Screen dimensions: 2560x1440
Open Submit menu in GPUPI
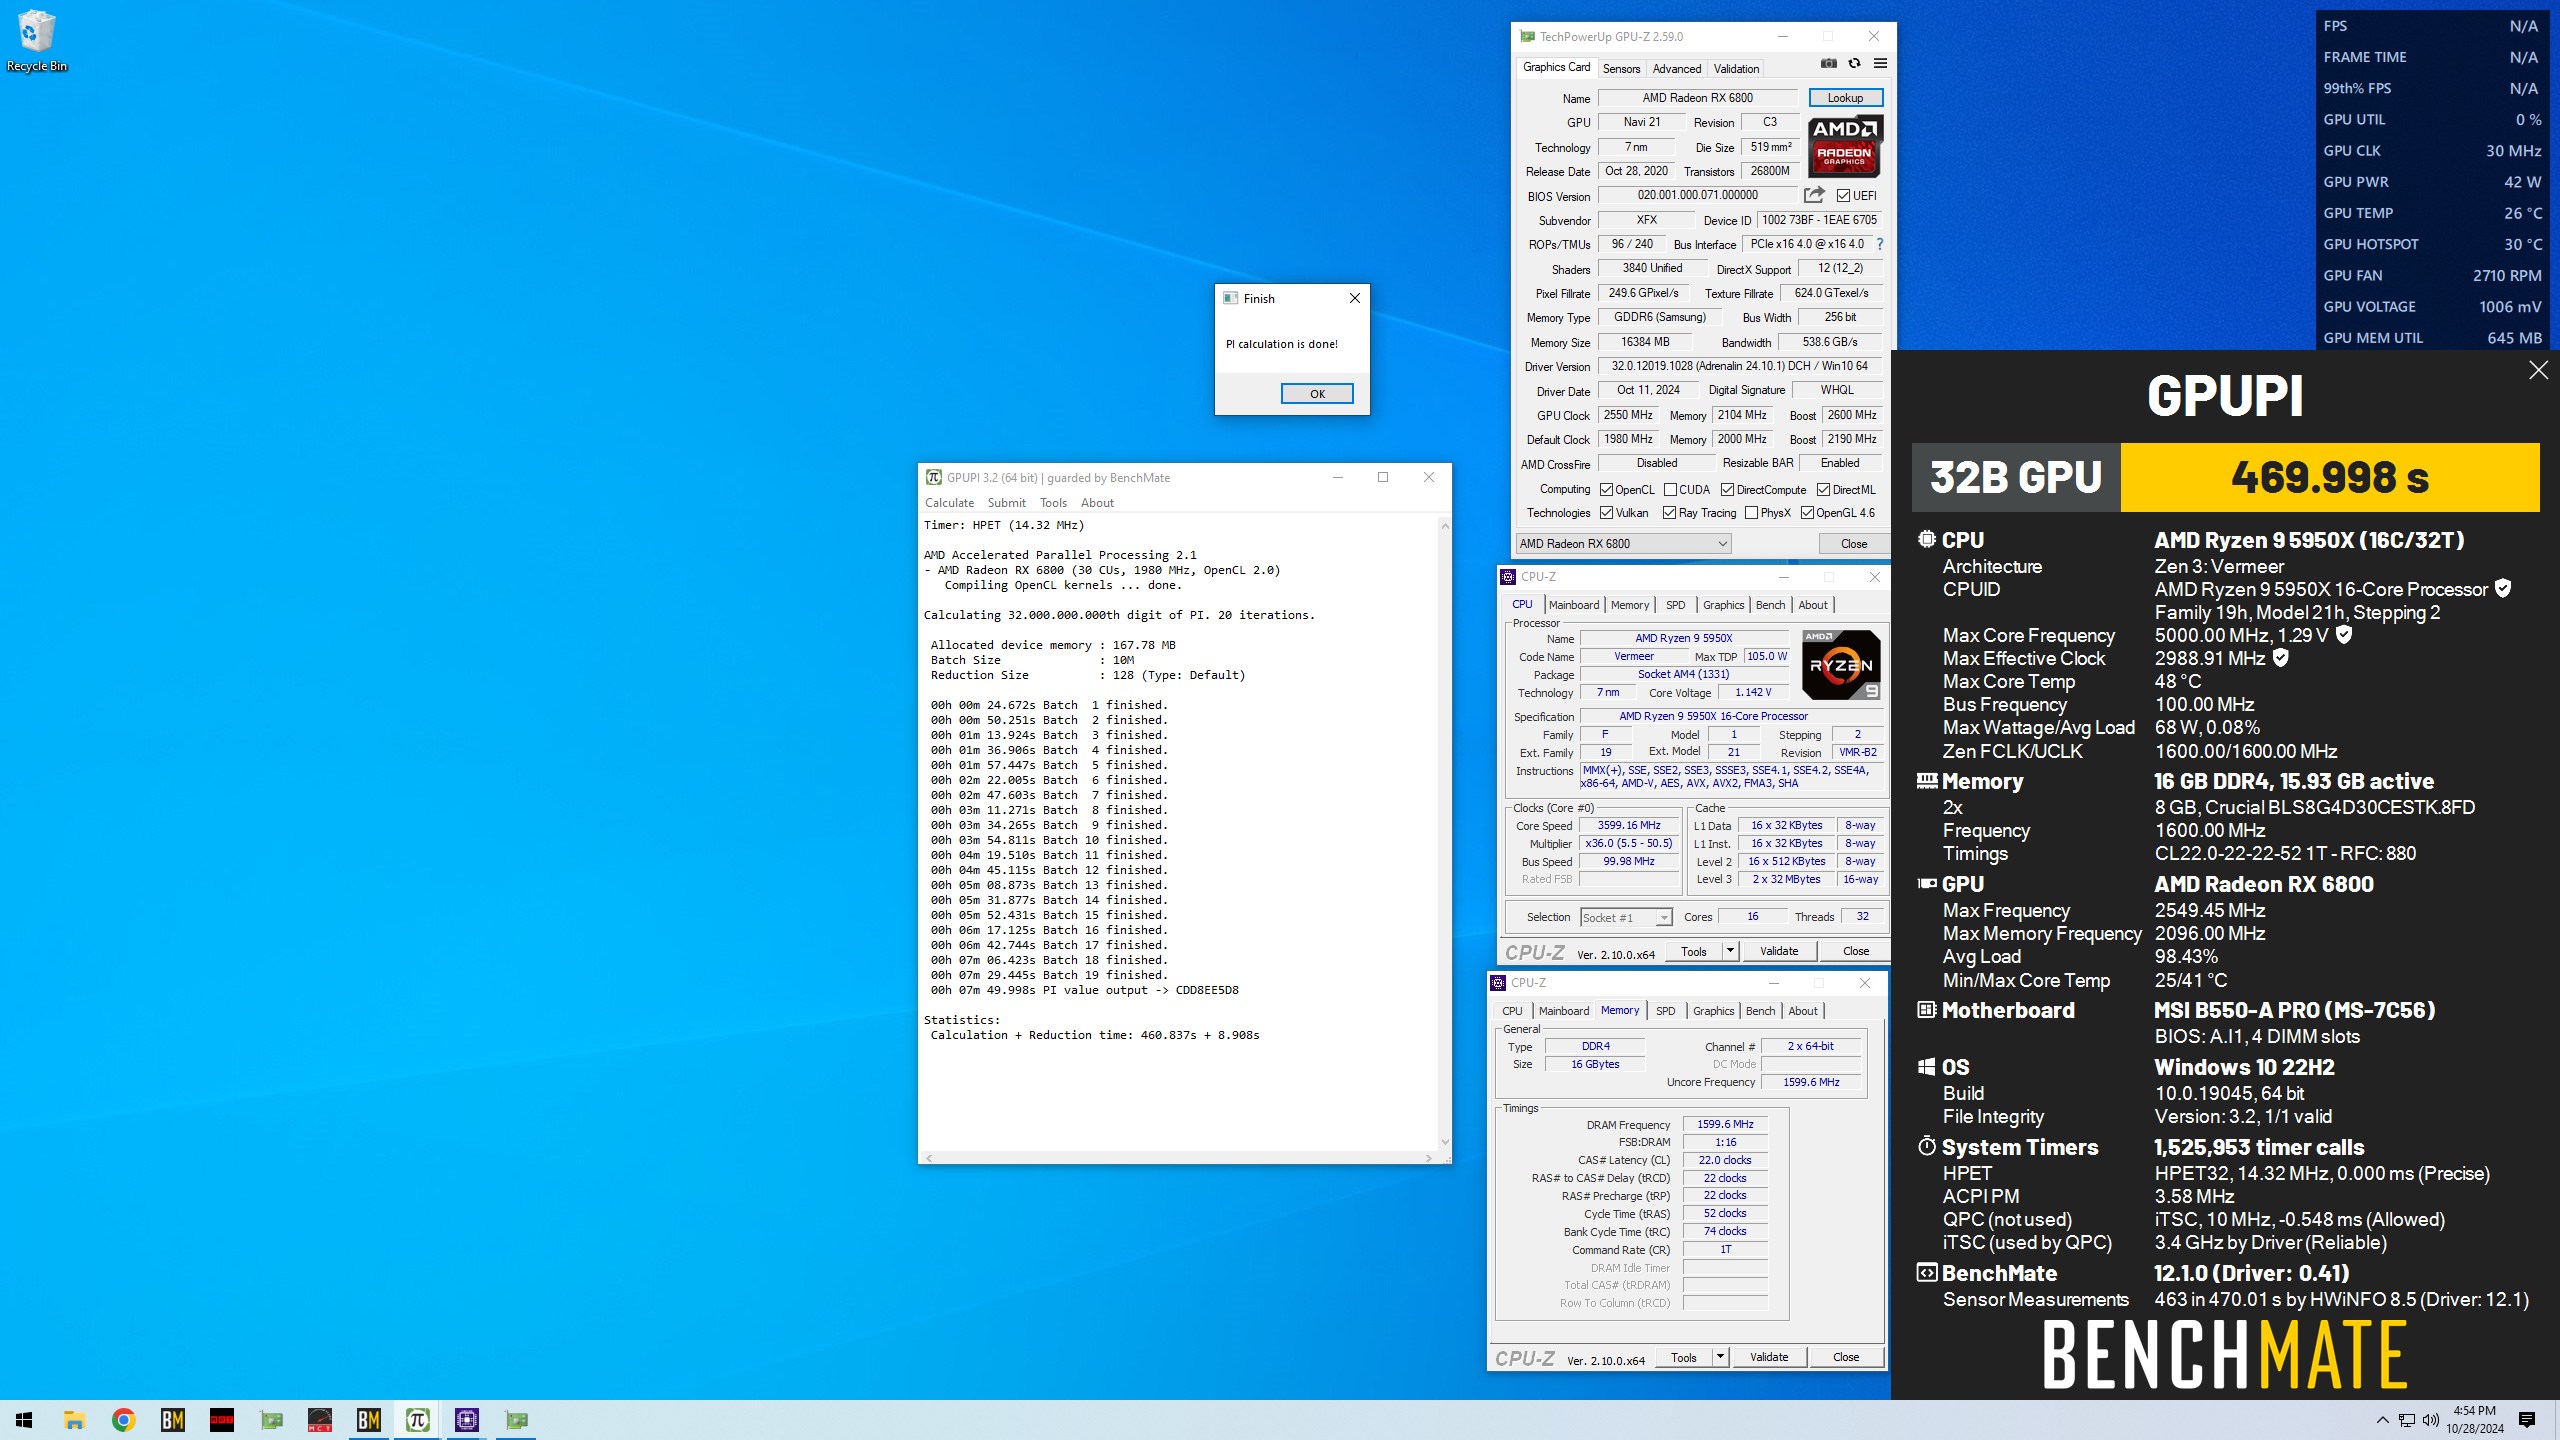pyautogui.click(x=1006, y=503)
